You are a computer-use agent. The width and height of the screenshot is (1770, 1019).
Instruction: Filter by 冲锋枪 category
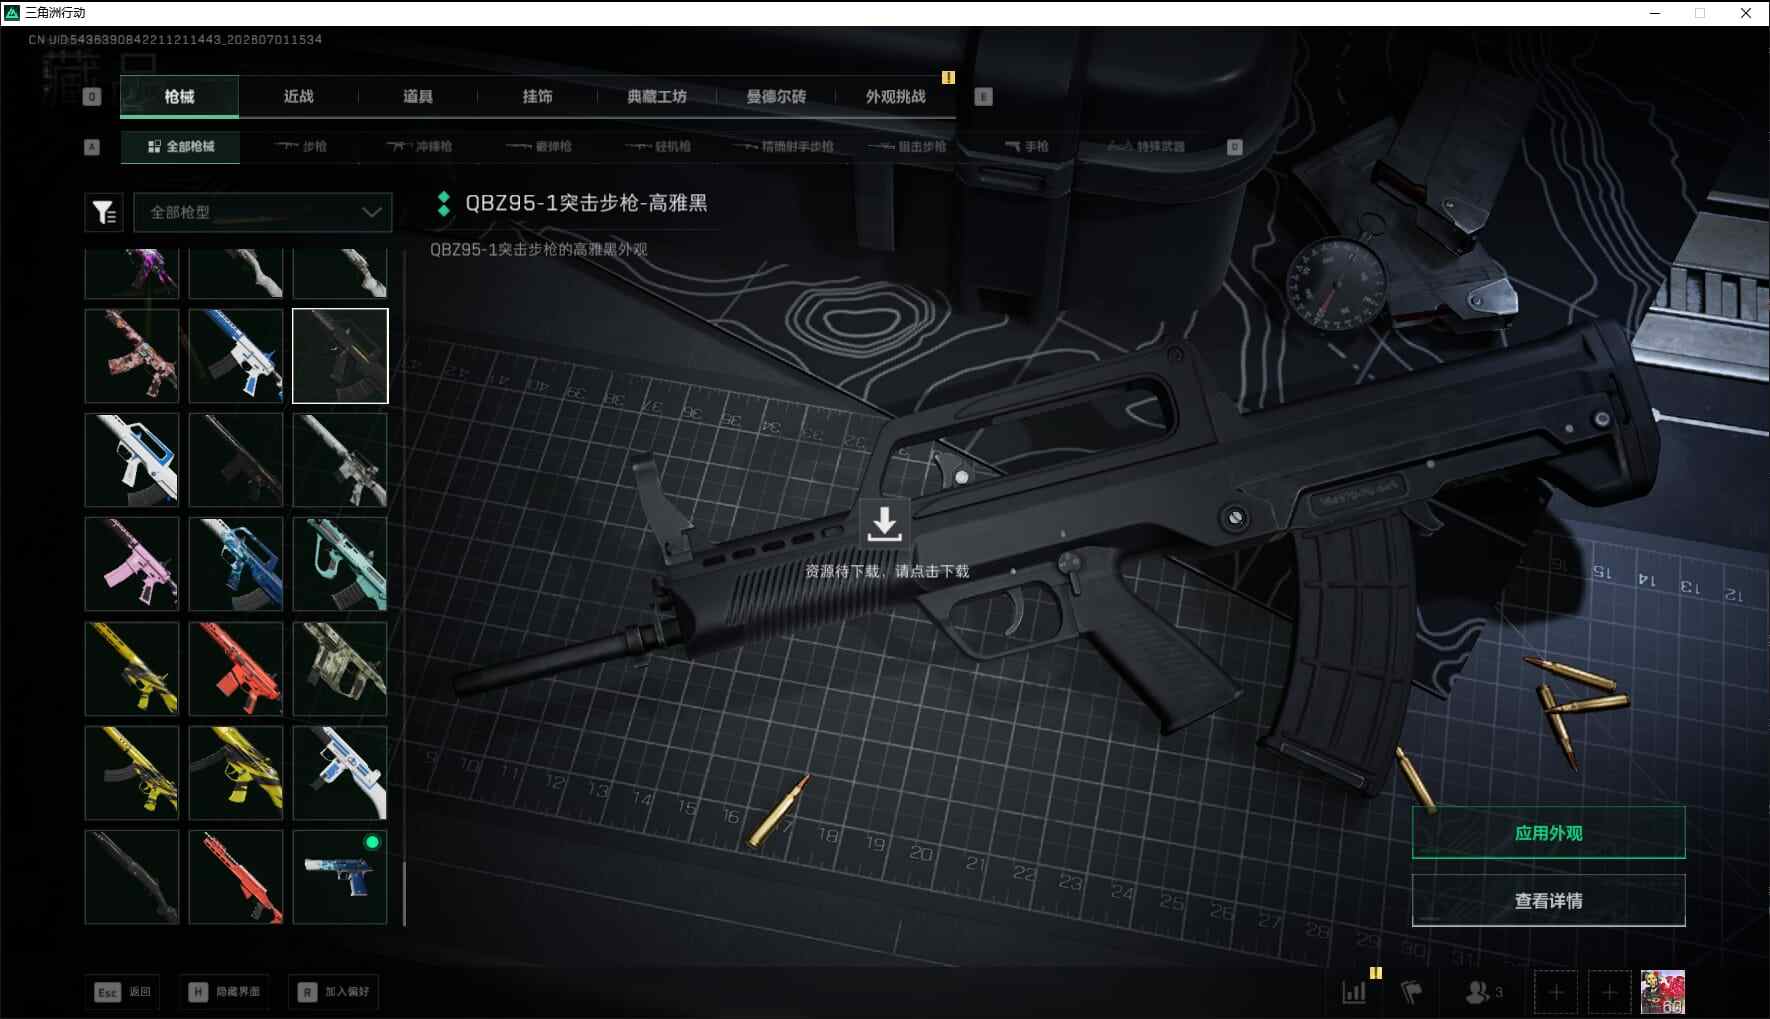pos(420,147)
